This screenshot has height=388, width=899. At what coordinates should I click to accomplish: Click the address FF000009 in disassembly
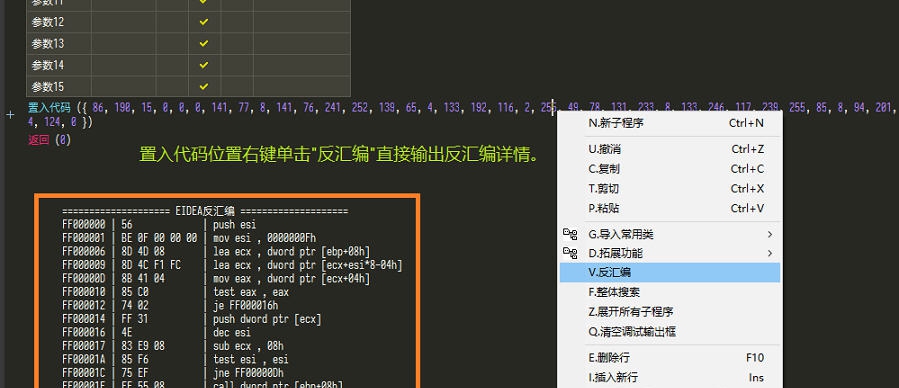coord(84,265)
